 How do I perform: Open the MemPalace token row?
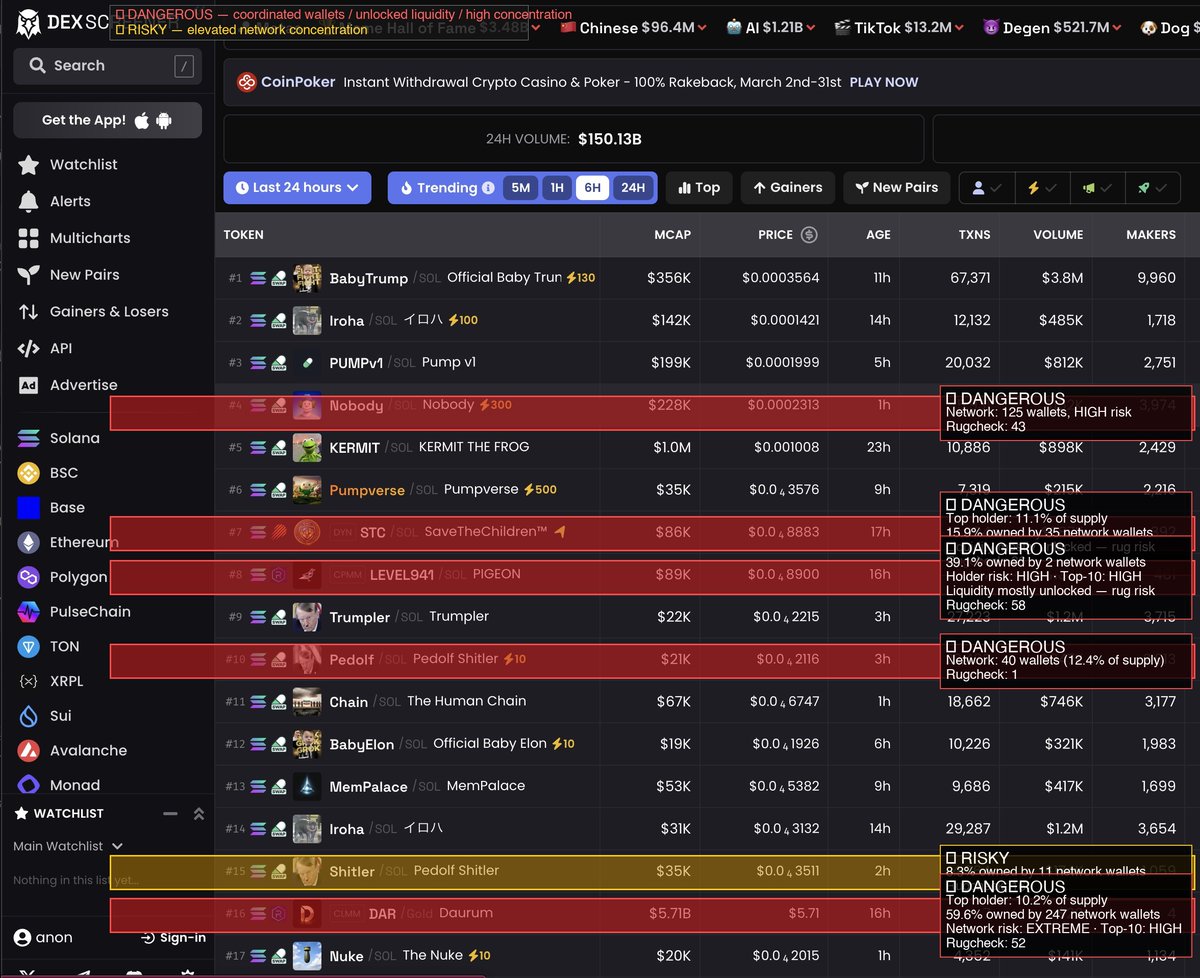[x=707, y=786]
